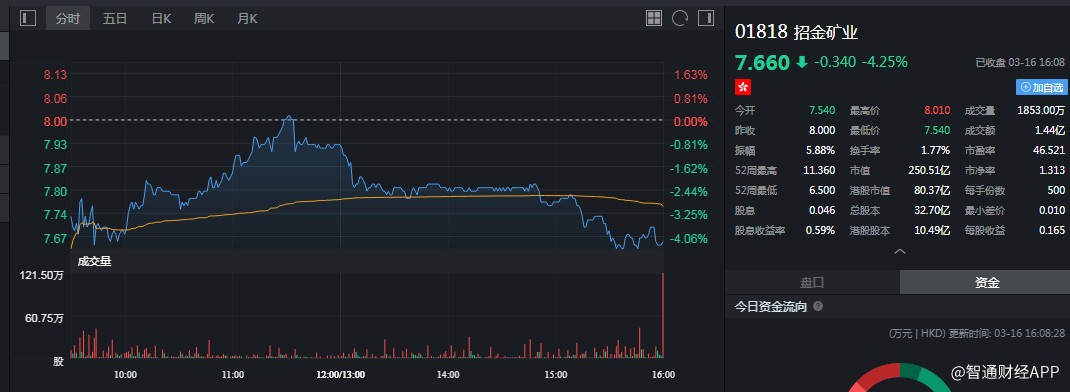Select the 资金 capital flow tab
1070x392 pixels.
point(987,283)
